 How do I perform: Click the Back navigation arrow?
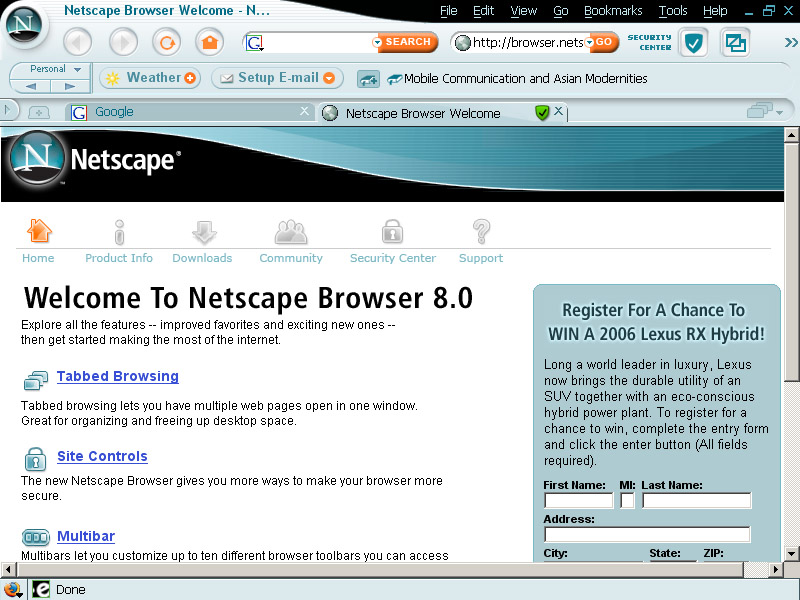tap(77, 42)
